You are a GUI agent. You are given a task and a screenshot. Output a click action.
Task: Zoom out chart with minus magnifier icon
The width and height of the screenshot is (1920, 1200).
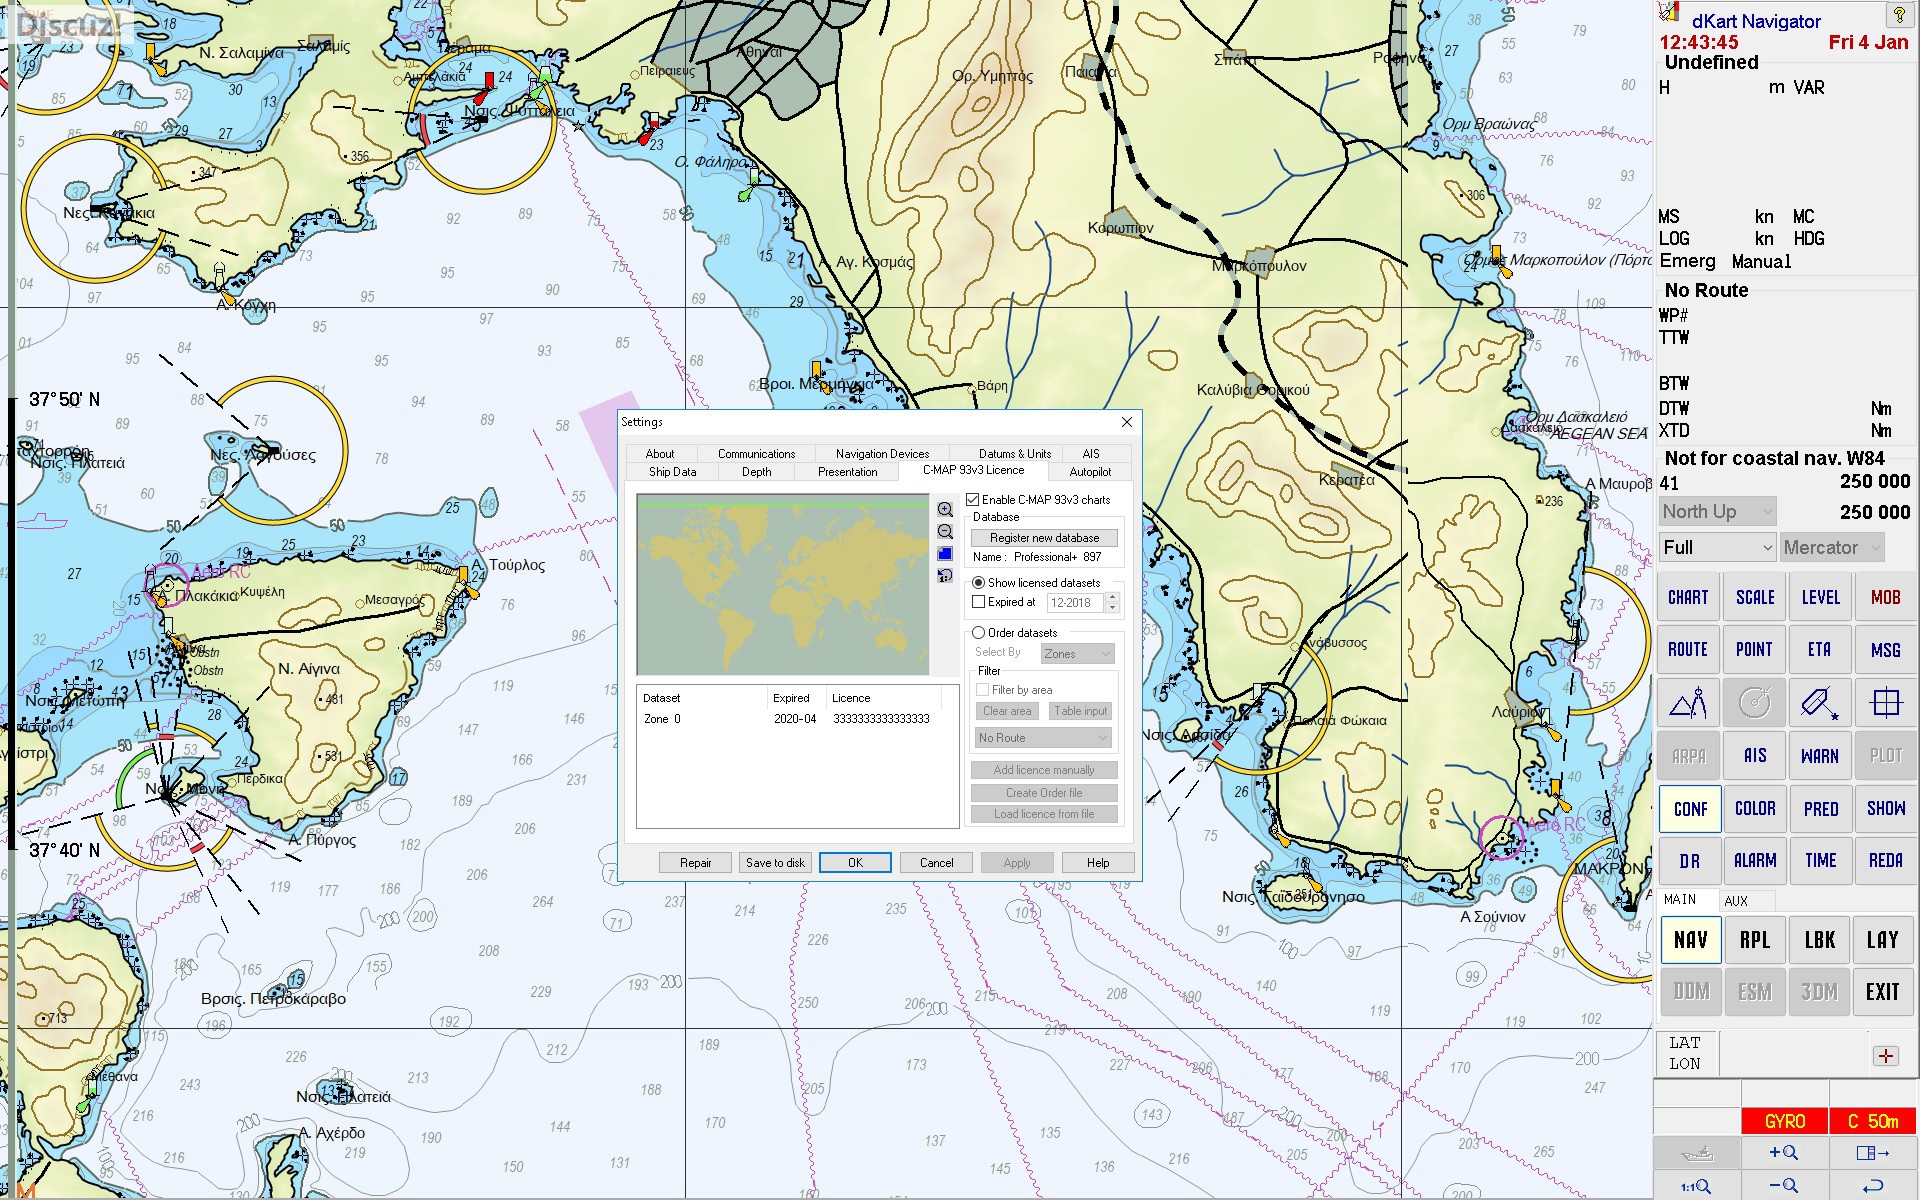pyautogui.click(x=1784, y=1185)
